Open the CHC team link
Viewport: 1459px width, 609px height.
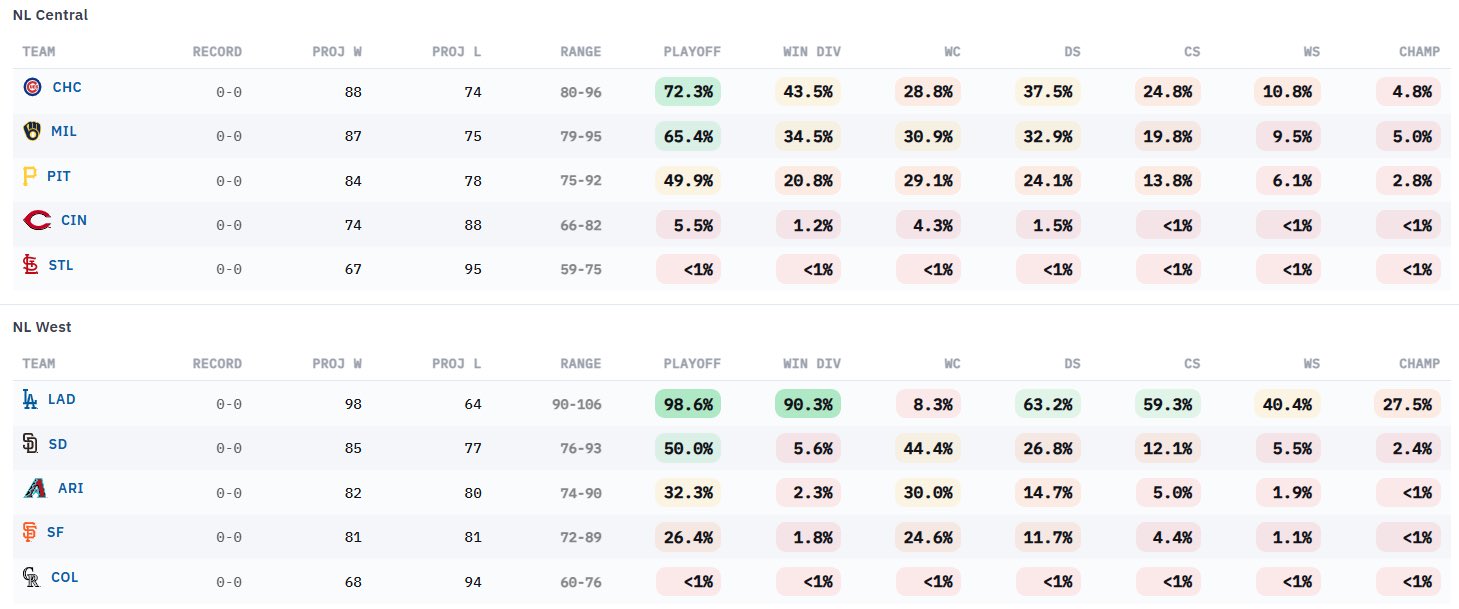coord(67,88)
